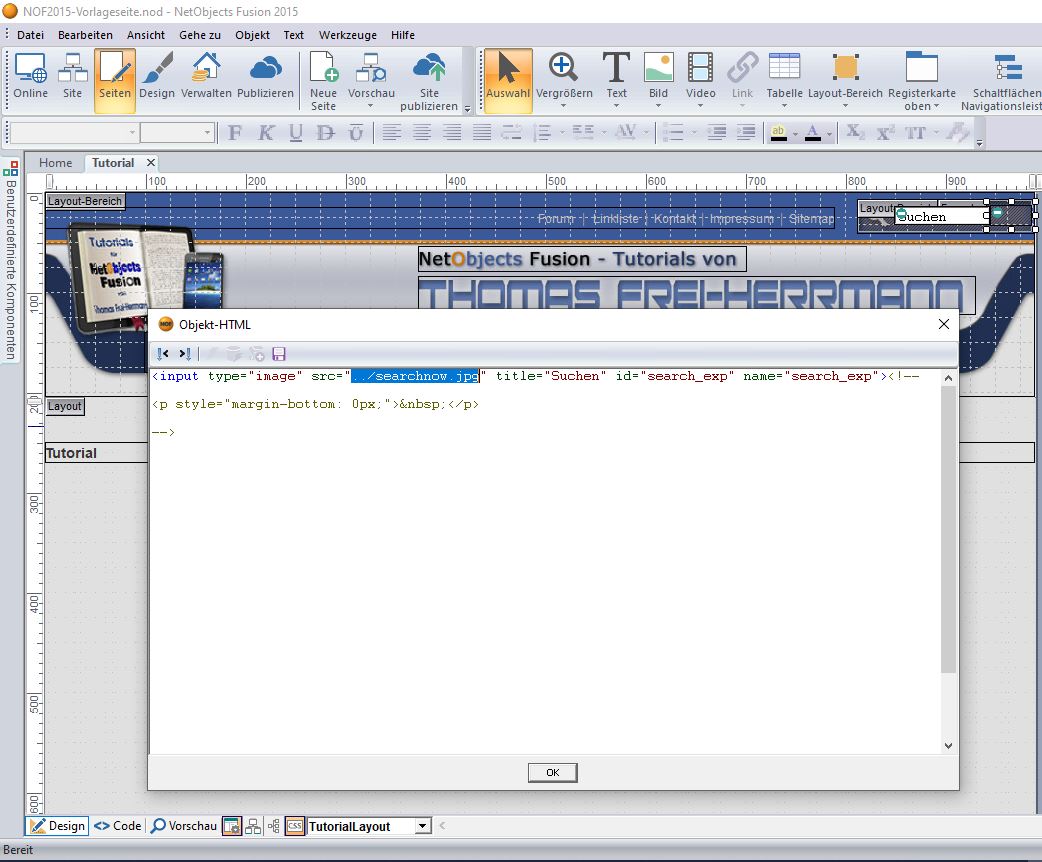Expand the Vorschau dropdown arrow in toolbar
The width and height of the screenshot is (1042, 862).
(x=370, y=106)
